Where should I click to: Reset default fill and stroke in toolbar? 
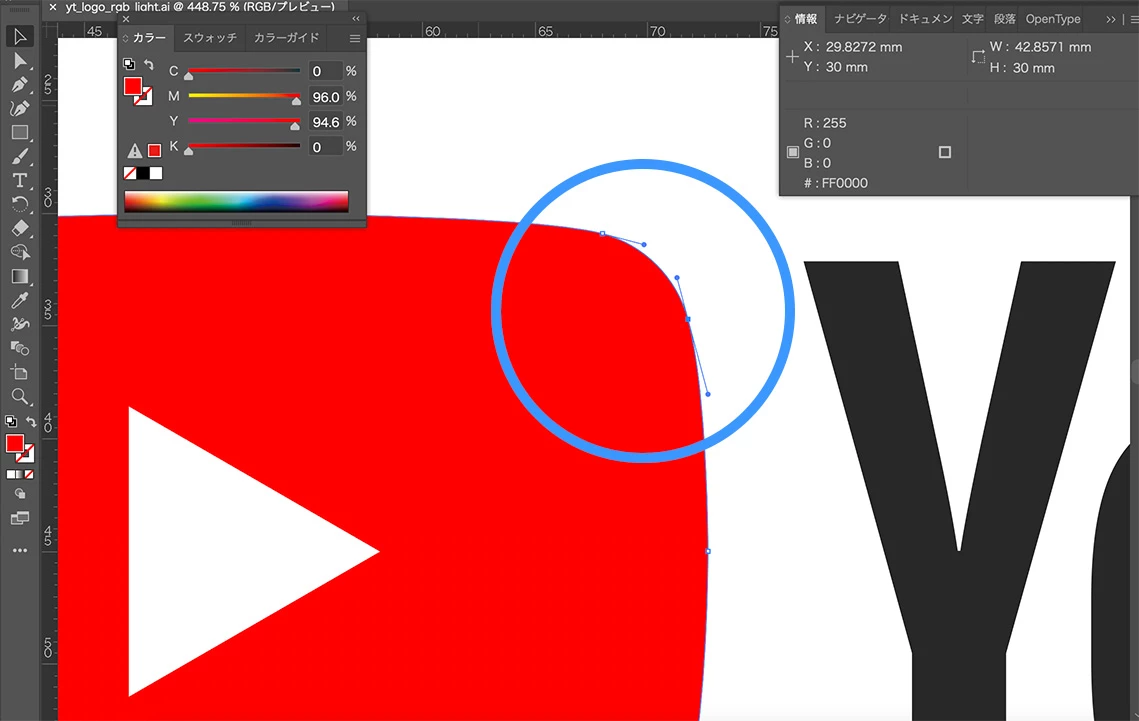11,421
